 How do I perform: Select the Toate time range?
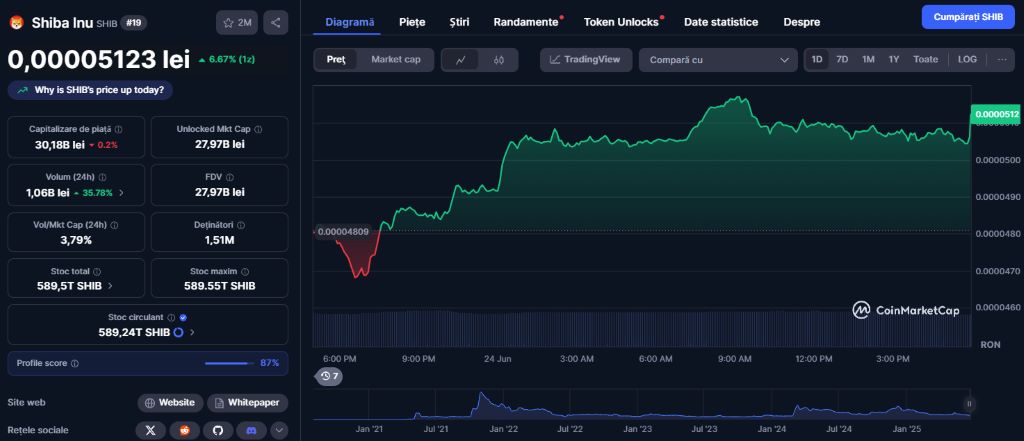click(x=925, y=59)
